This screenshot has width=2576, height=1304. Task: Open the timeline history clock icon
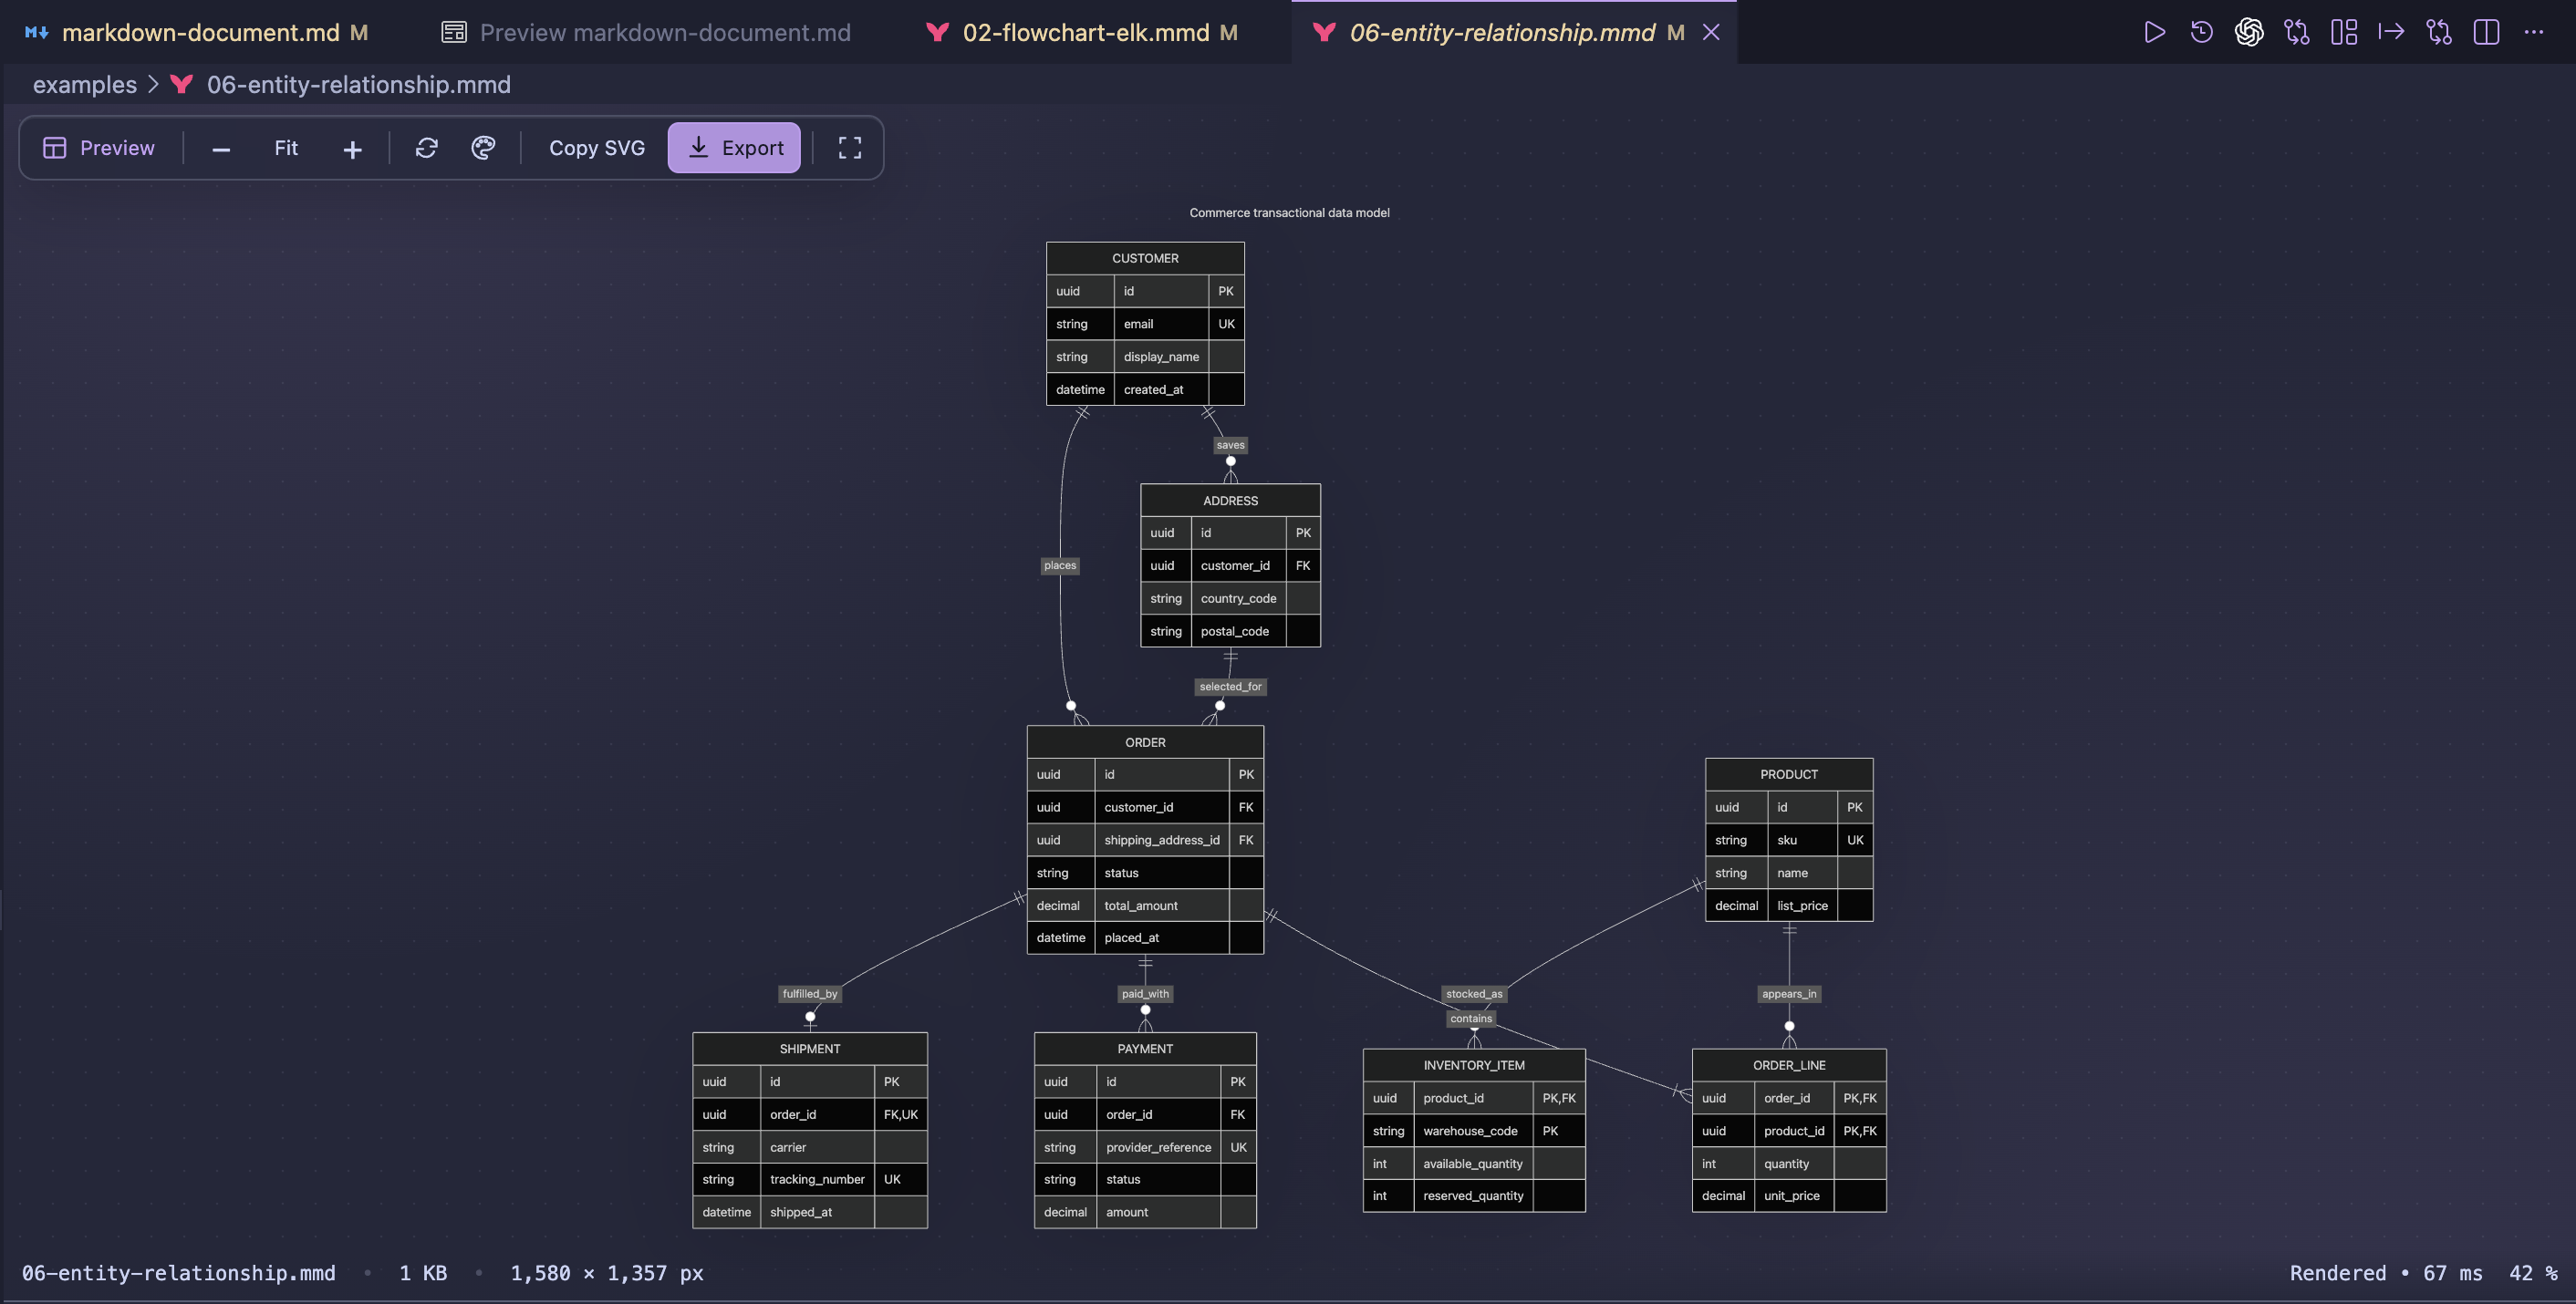point(2201,32)
